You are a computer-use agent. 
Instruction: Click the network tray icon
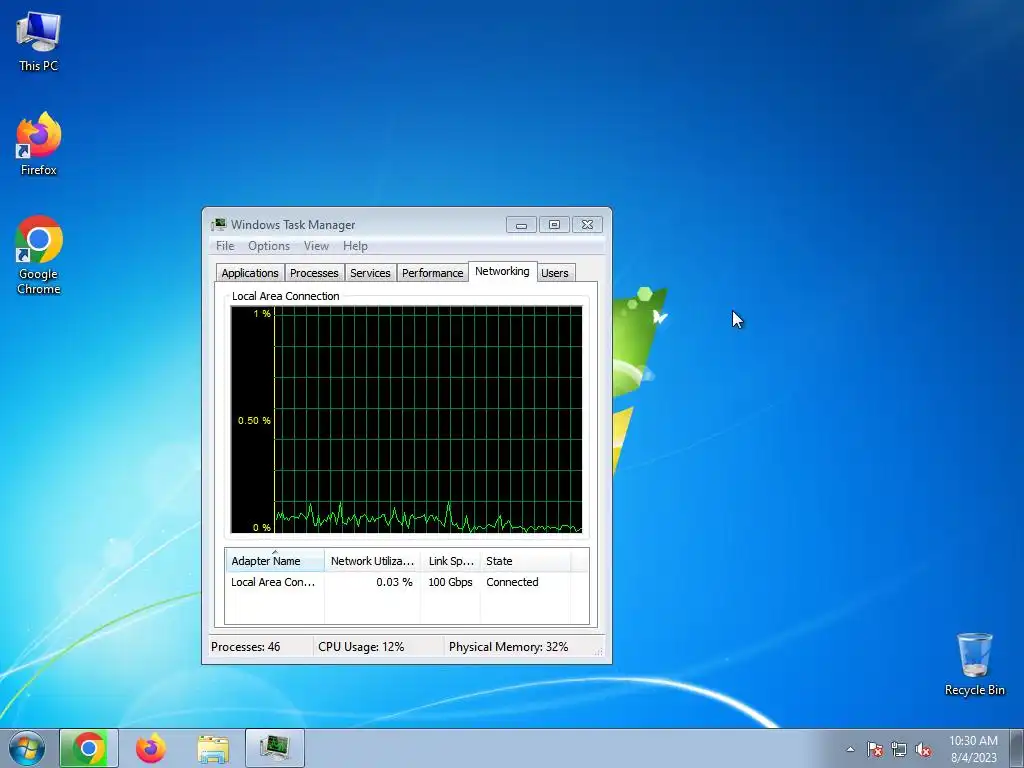[899, 749]
